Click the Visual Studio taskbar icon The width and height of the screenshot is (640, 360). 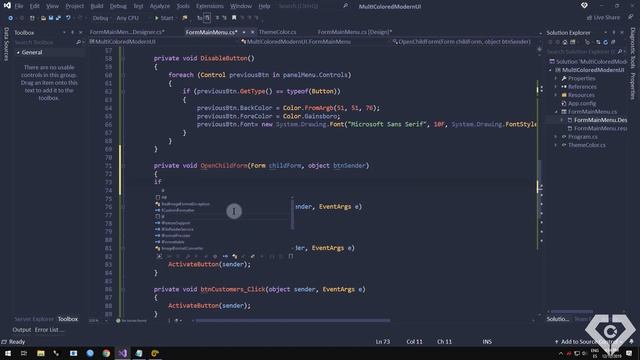[122, 353]
